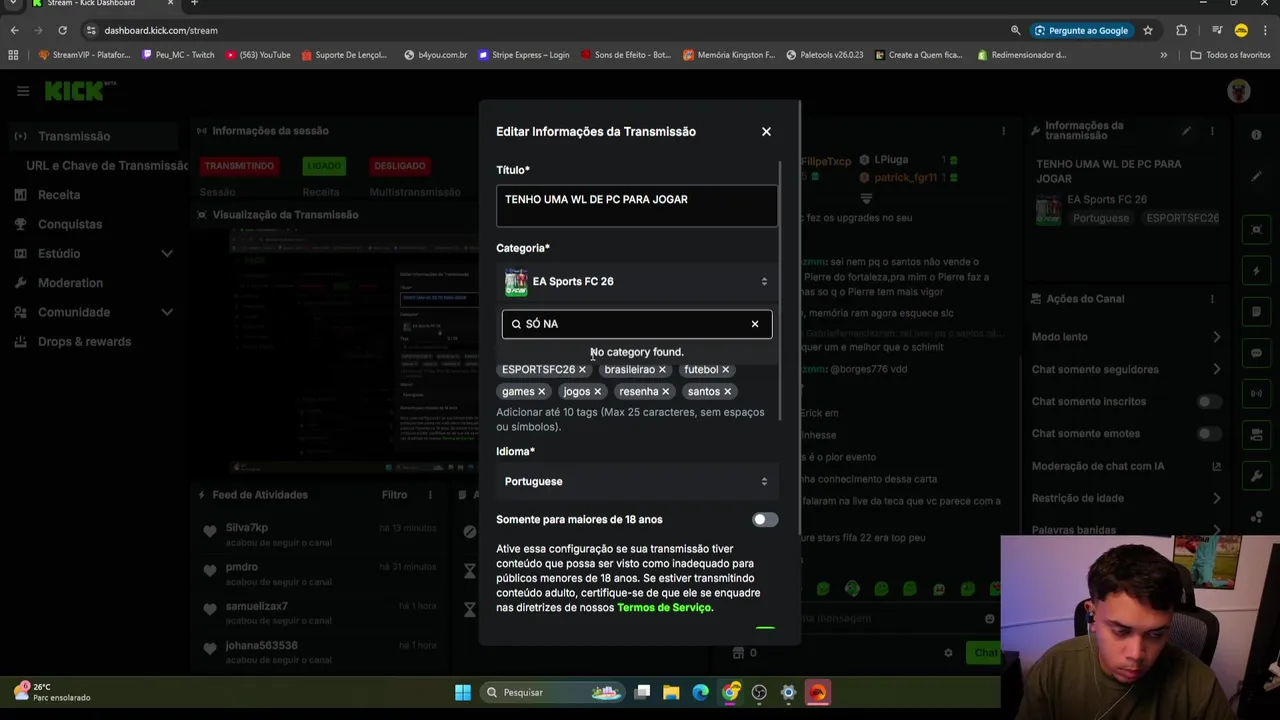Open the Windows Start menu
The height and width of the screenshot is (720, 1280).
(x=463, y=692)
